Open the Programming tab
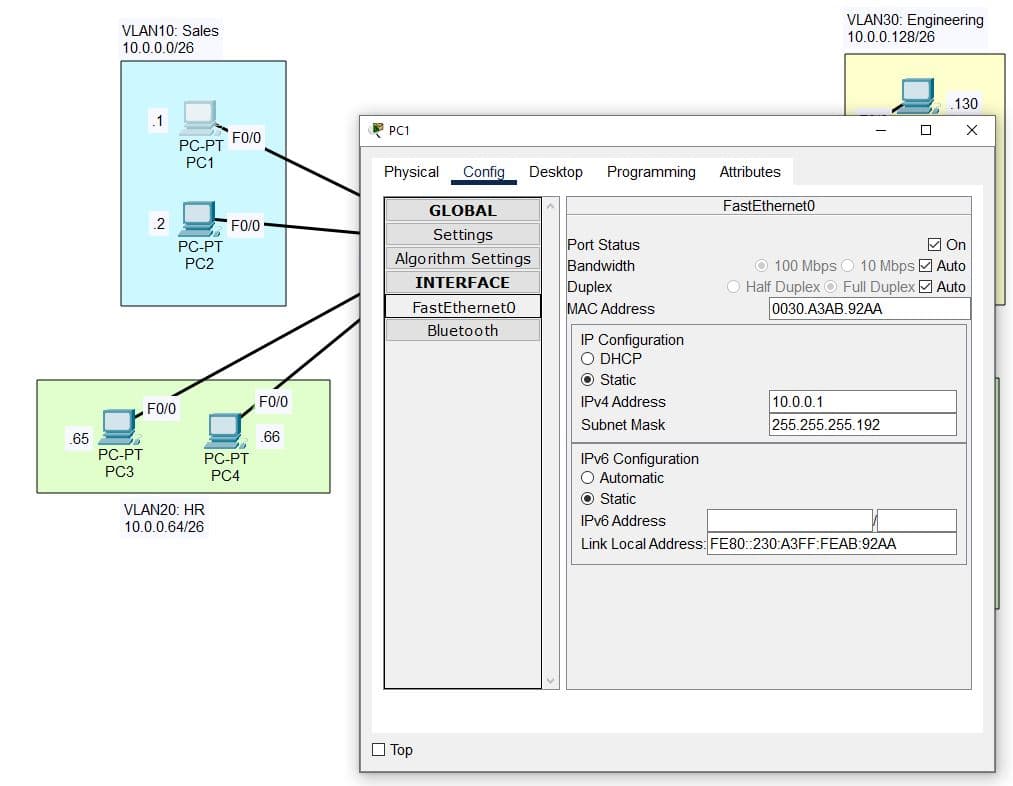This screenshot has width=1013, height=786. [x=651, y=172]
